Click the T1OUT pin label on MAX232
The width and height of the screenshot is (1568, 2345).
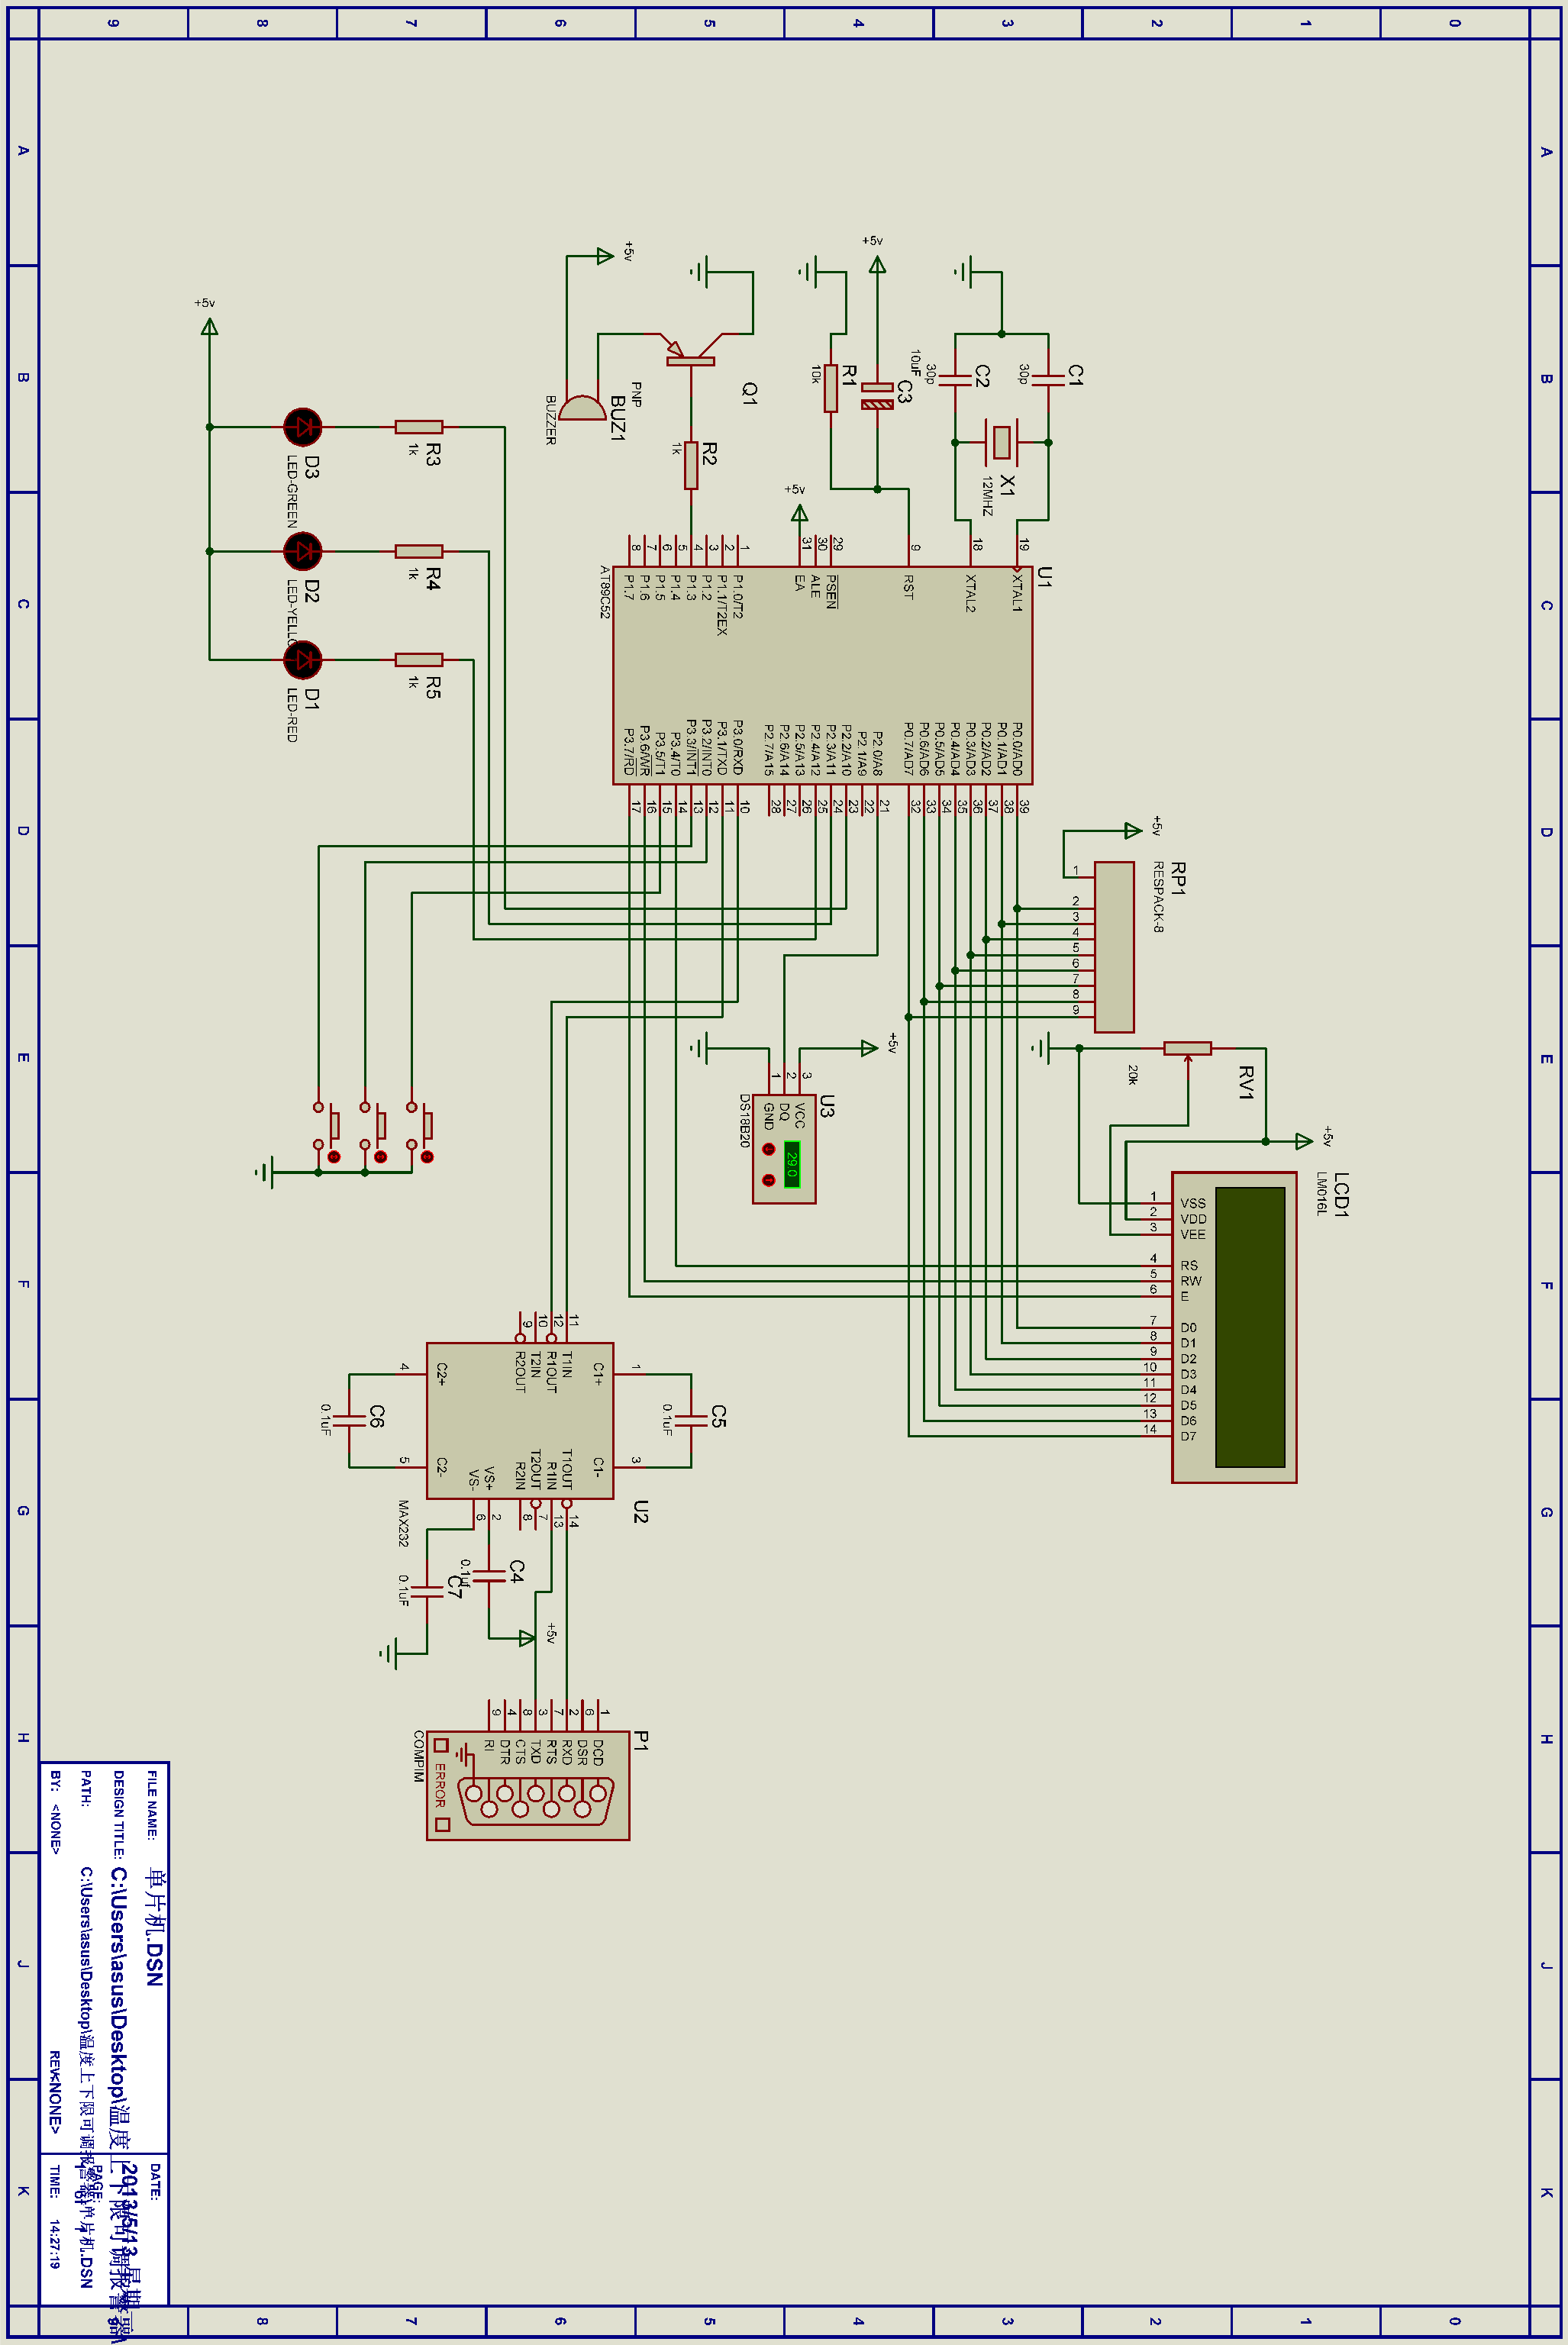(567, 1469)
